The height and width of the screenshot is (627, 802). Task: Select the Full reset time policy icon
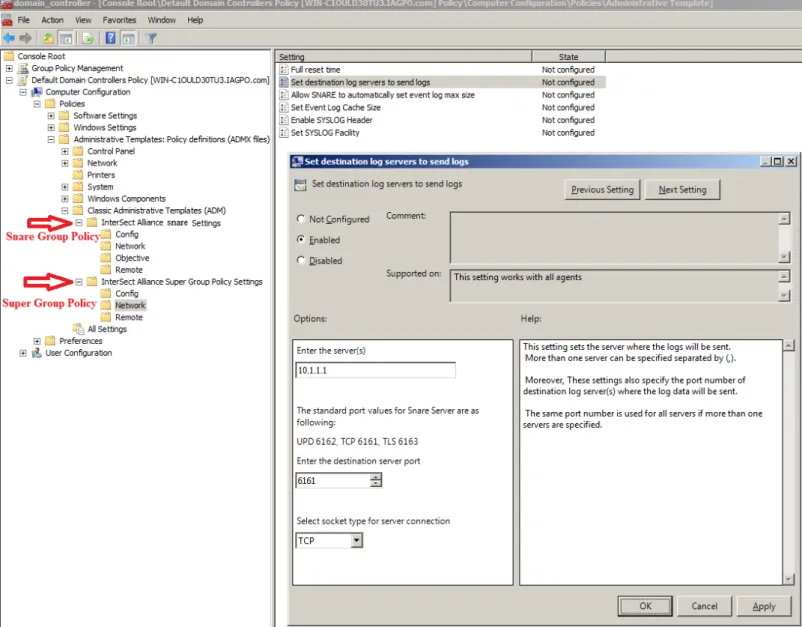284,70
